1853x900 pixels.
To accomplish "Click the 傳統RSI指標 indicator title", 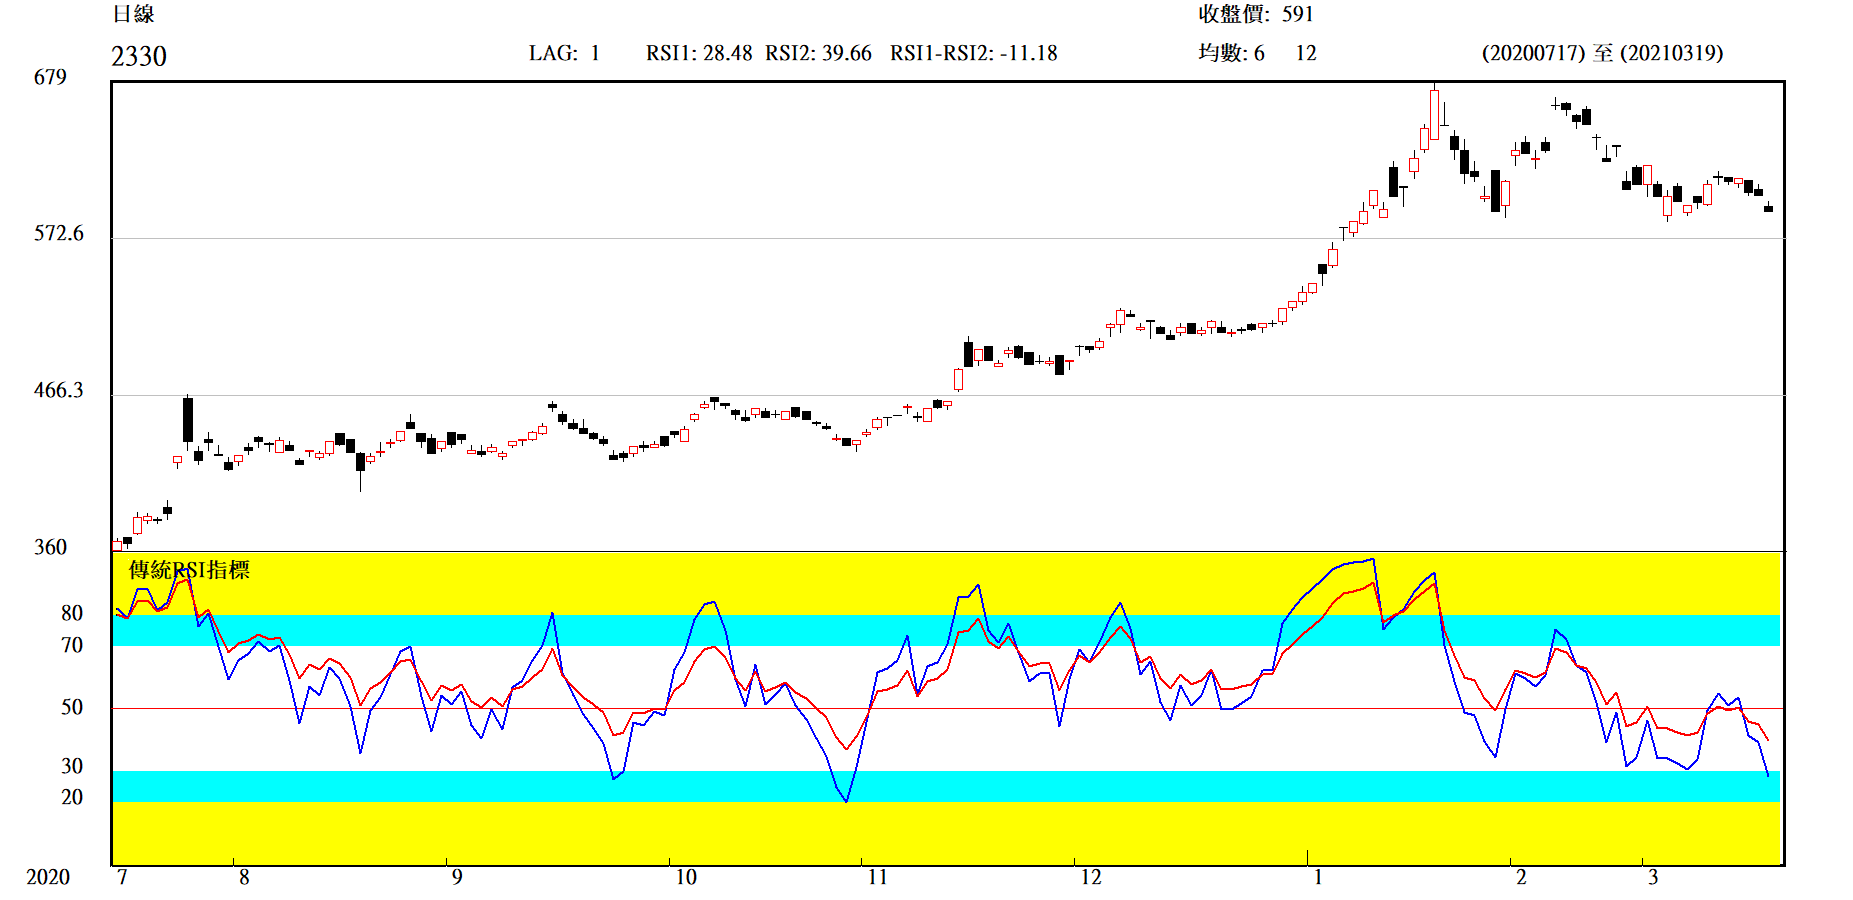I will tap(189, 570).
